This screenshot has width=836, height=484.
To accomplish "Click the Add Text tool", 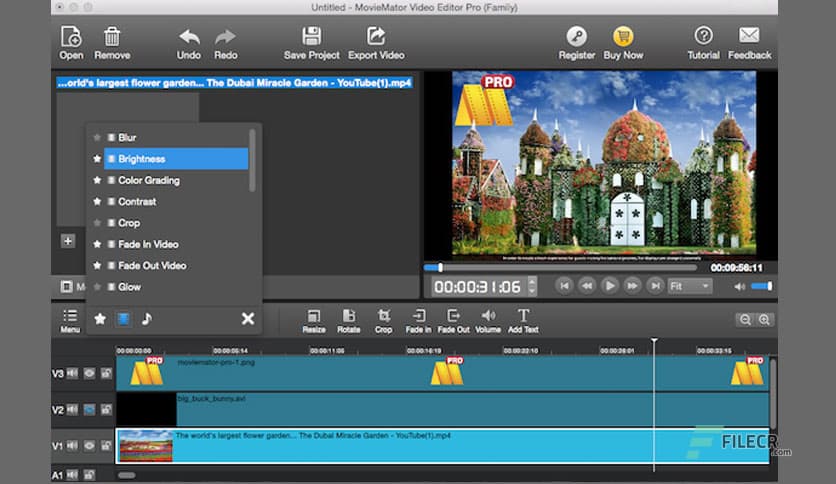I will pos(523,321).
